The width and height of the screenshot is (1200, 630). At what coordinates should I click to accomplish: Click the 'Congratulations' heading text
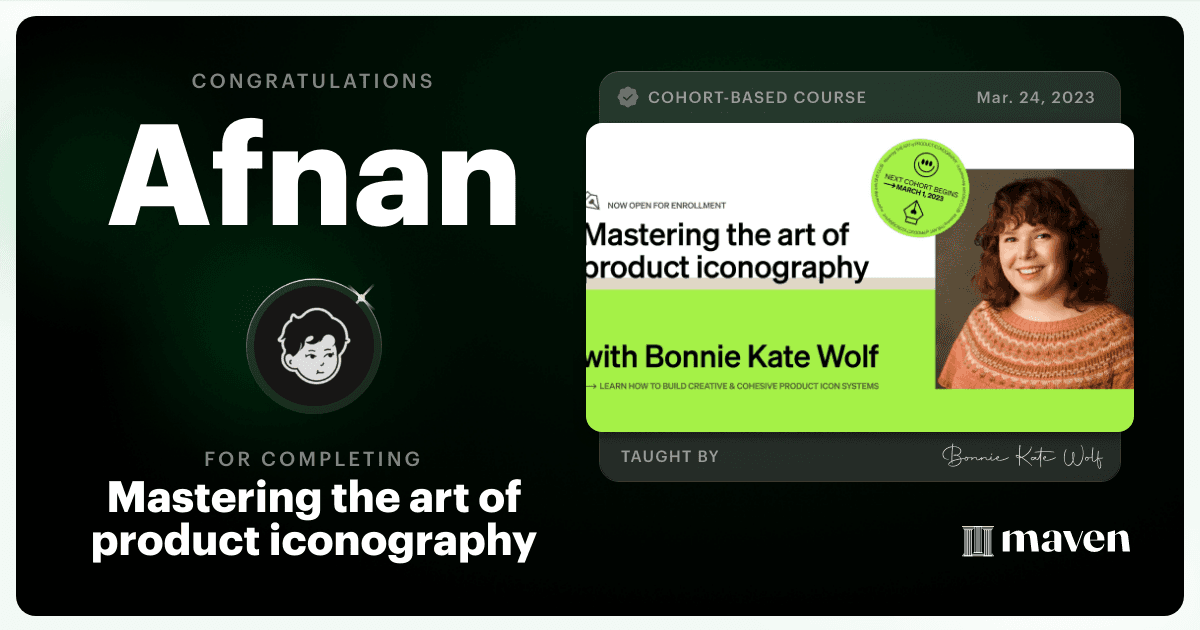(x=313, y=81)
